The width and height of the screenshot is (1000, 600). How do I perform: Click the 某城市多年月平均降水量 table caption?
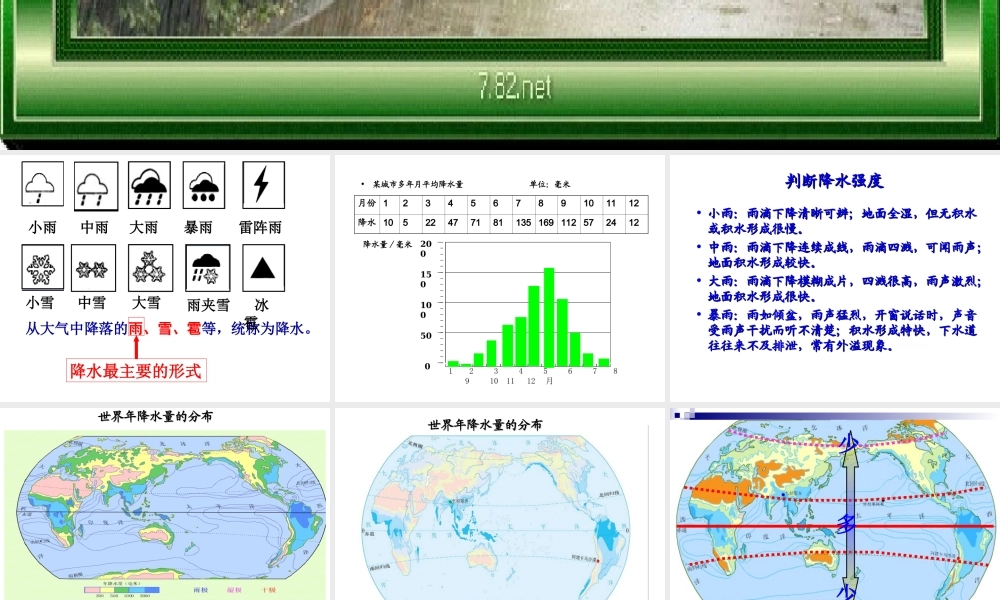418,184
